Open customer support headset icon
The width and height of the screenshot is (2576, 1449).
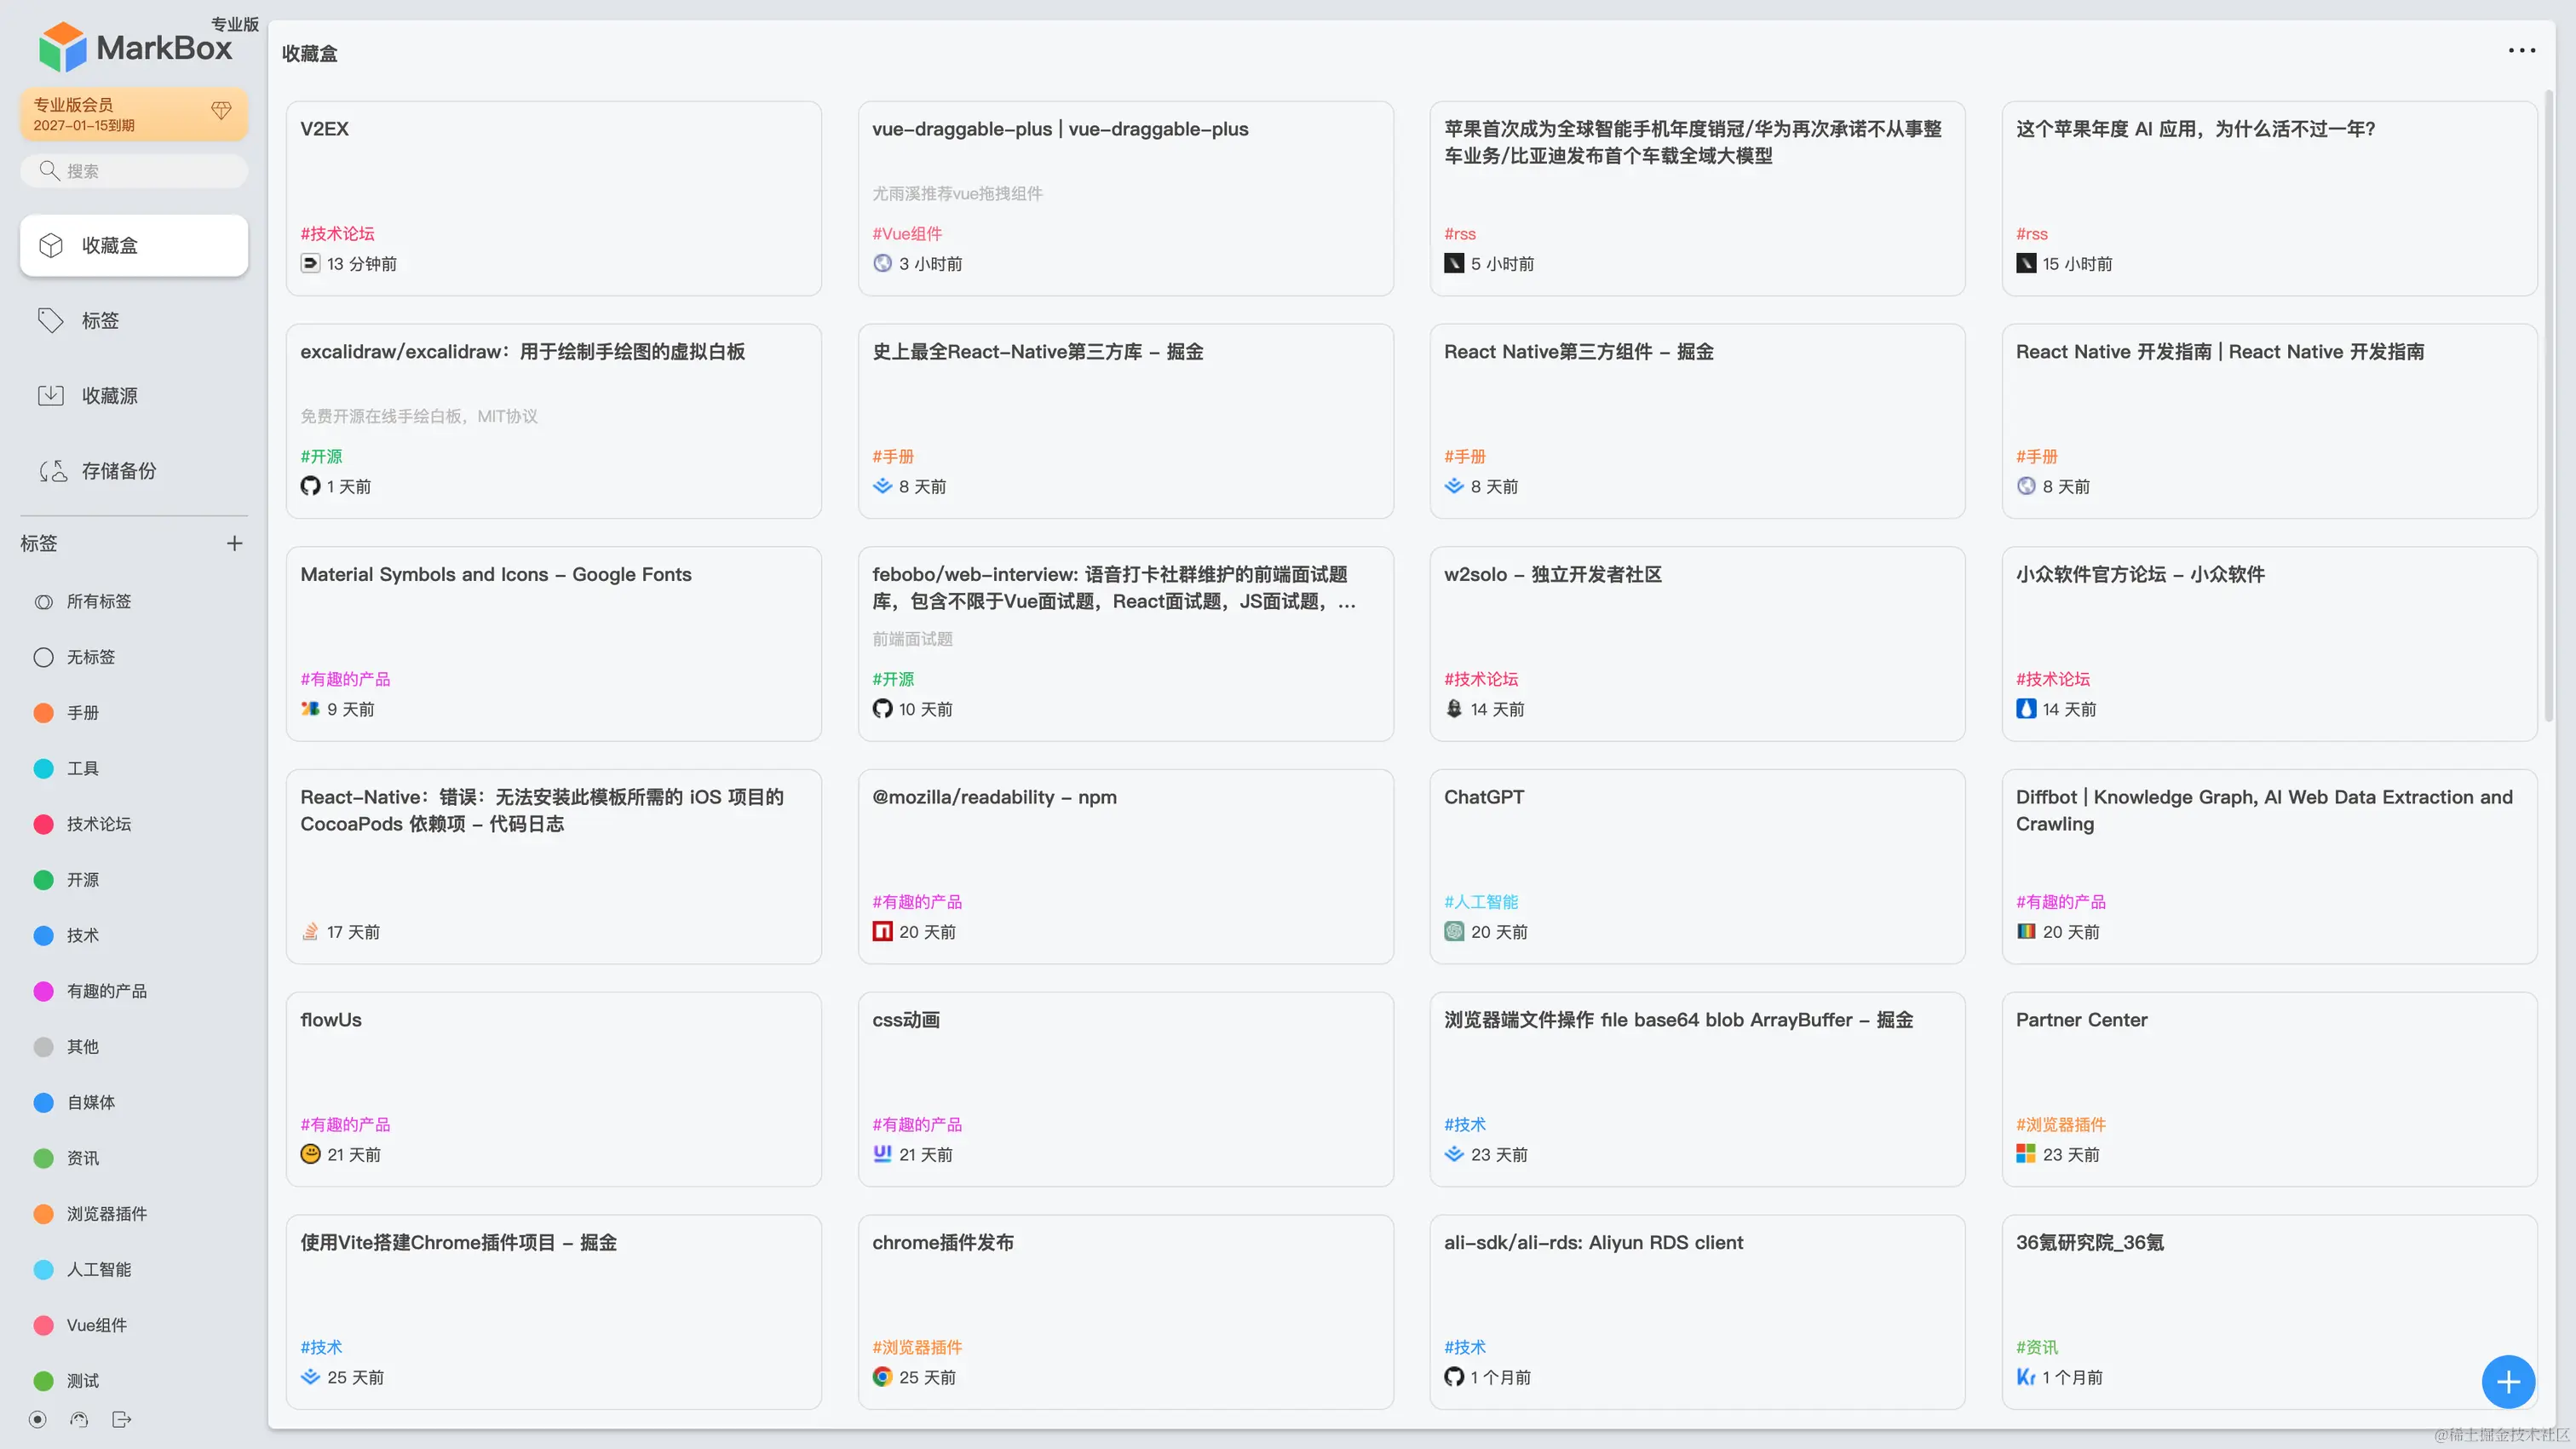[x=79, y=1419]
